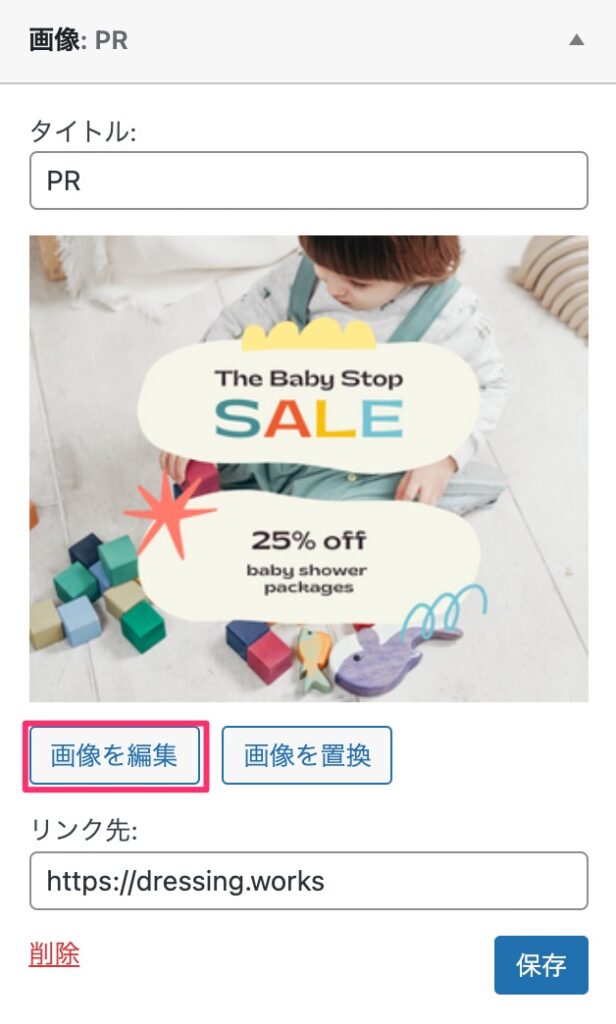The image size is (616, 1024).
Task: Click inside the リンク先 URL field
Action: 308,881
